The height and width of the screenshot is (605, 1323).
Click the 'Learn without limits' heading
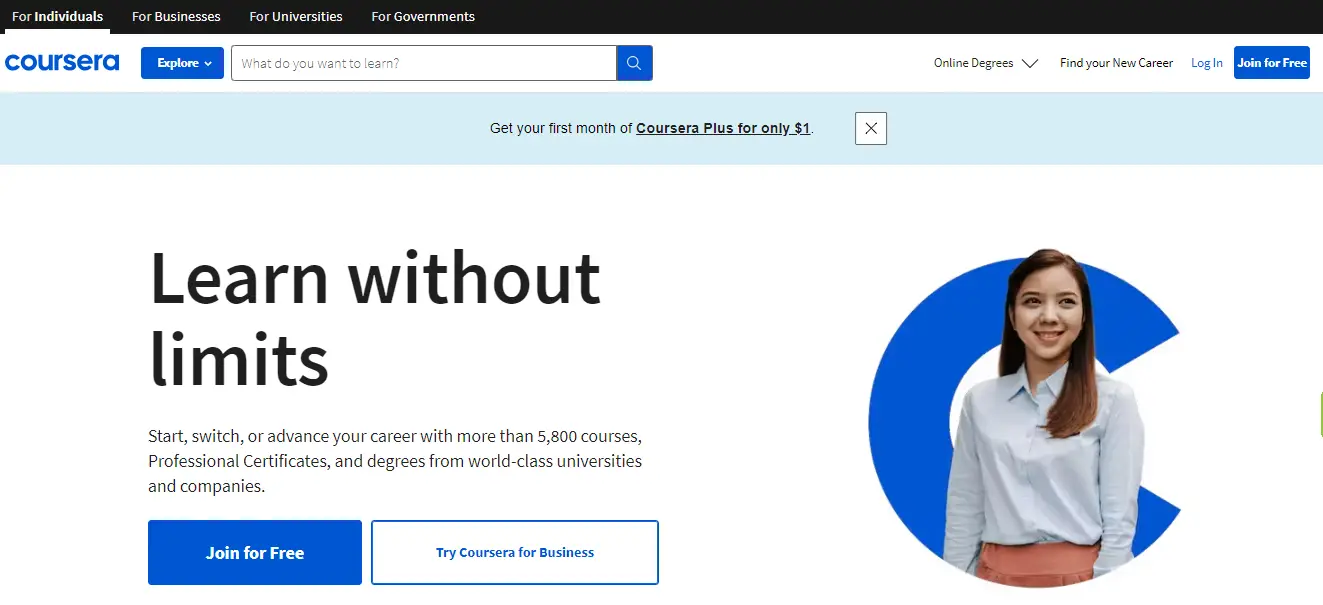pyautogui.click(x=375, y=318)
